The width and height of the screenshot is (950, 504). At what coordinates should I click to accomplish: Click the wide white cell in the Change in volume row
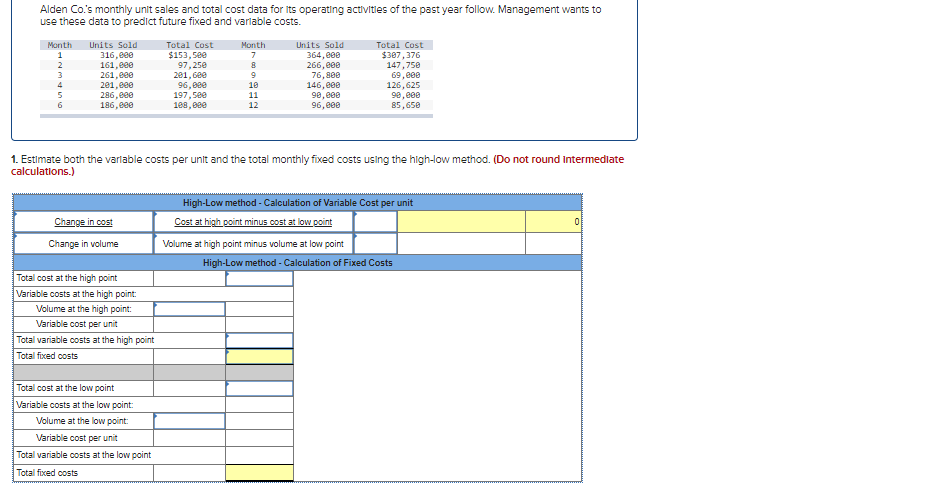(x=461, y=244)
